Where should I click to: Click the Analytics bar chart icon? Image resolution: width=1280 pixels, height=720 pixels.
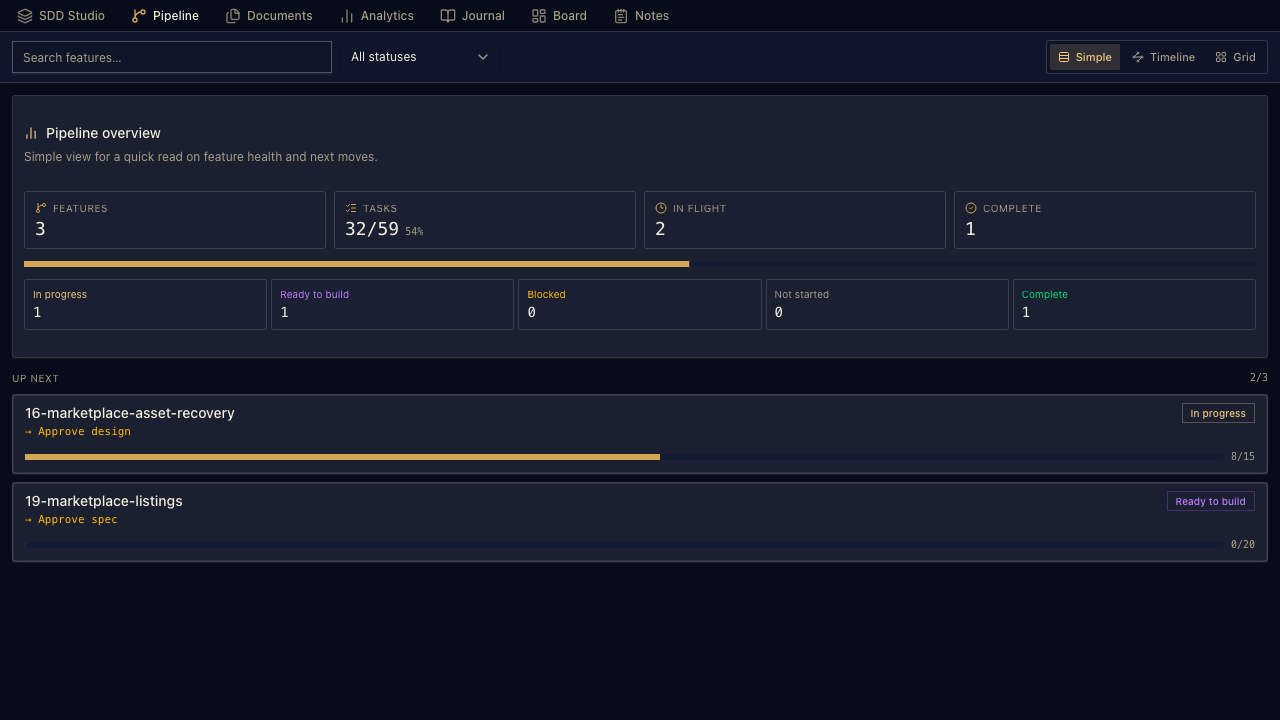coord(347,16)
